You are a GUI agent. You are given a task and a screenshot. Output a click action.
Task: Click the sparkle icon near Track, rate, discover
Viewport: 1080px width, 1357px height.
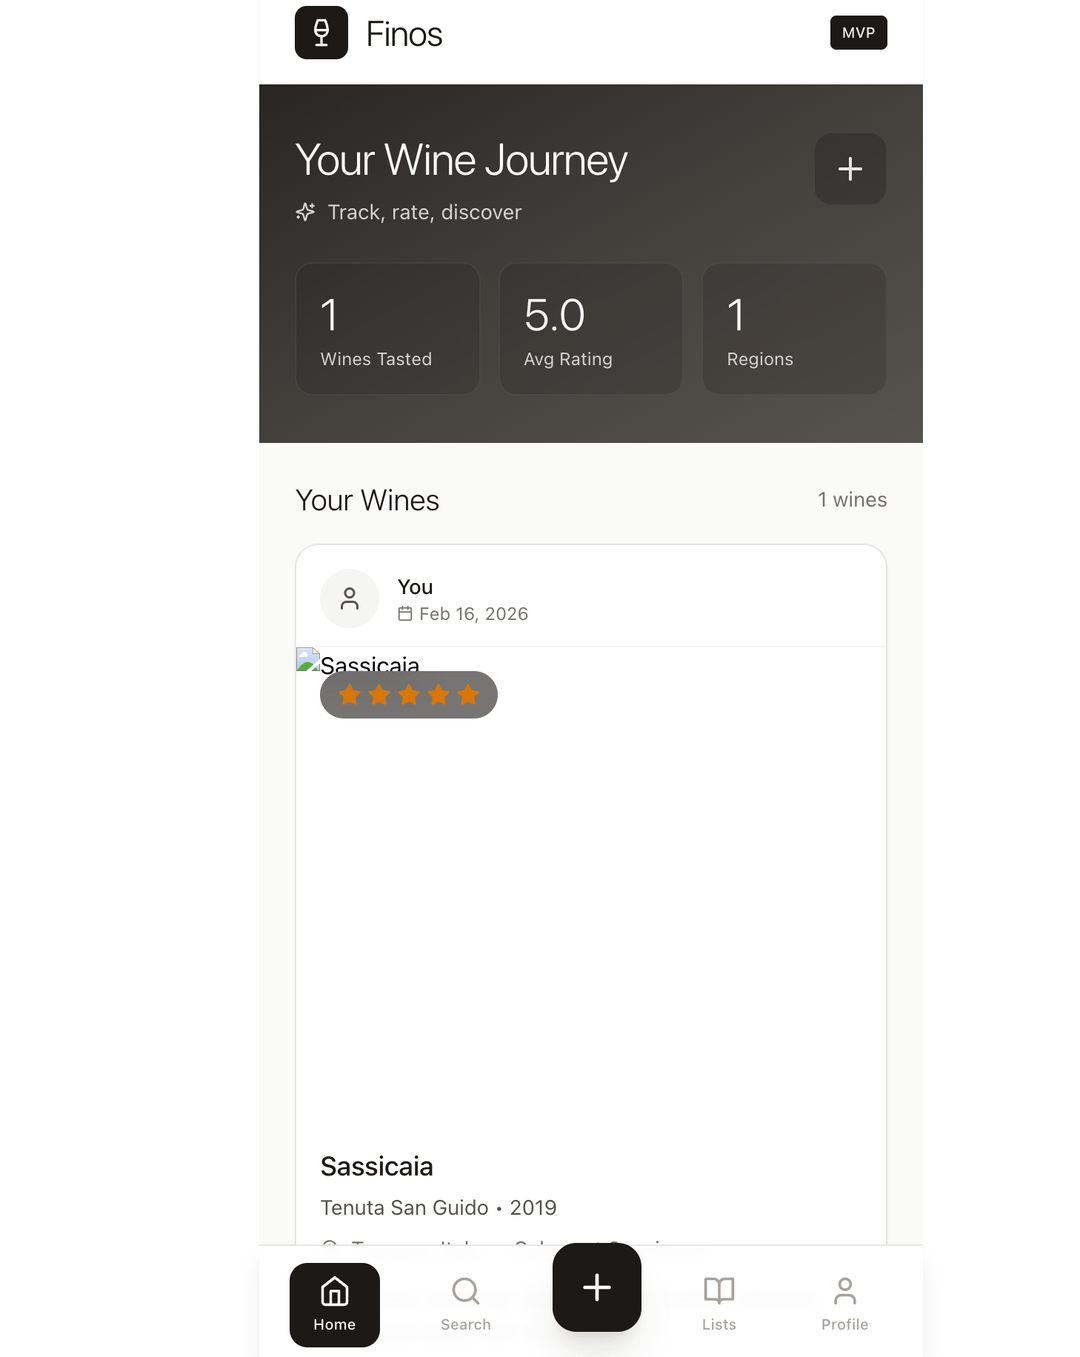(306, 212)
